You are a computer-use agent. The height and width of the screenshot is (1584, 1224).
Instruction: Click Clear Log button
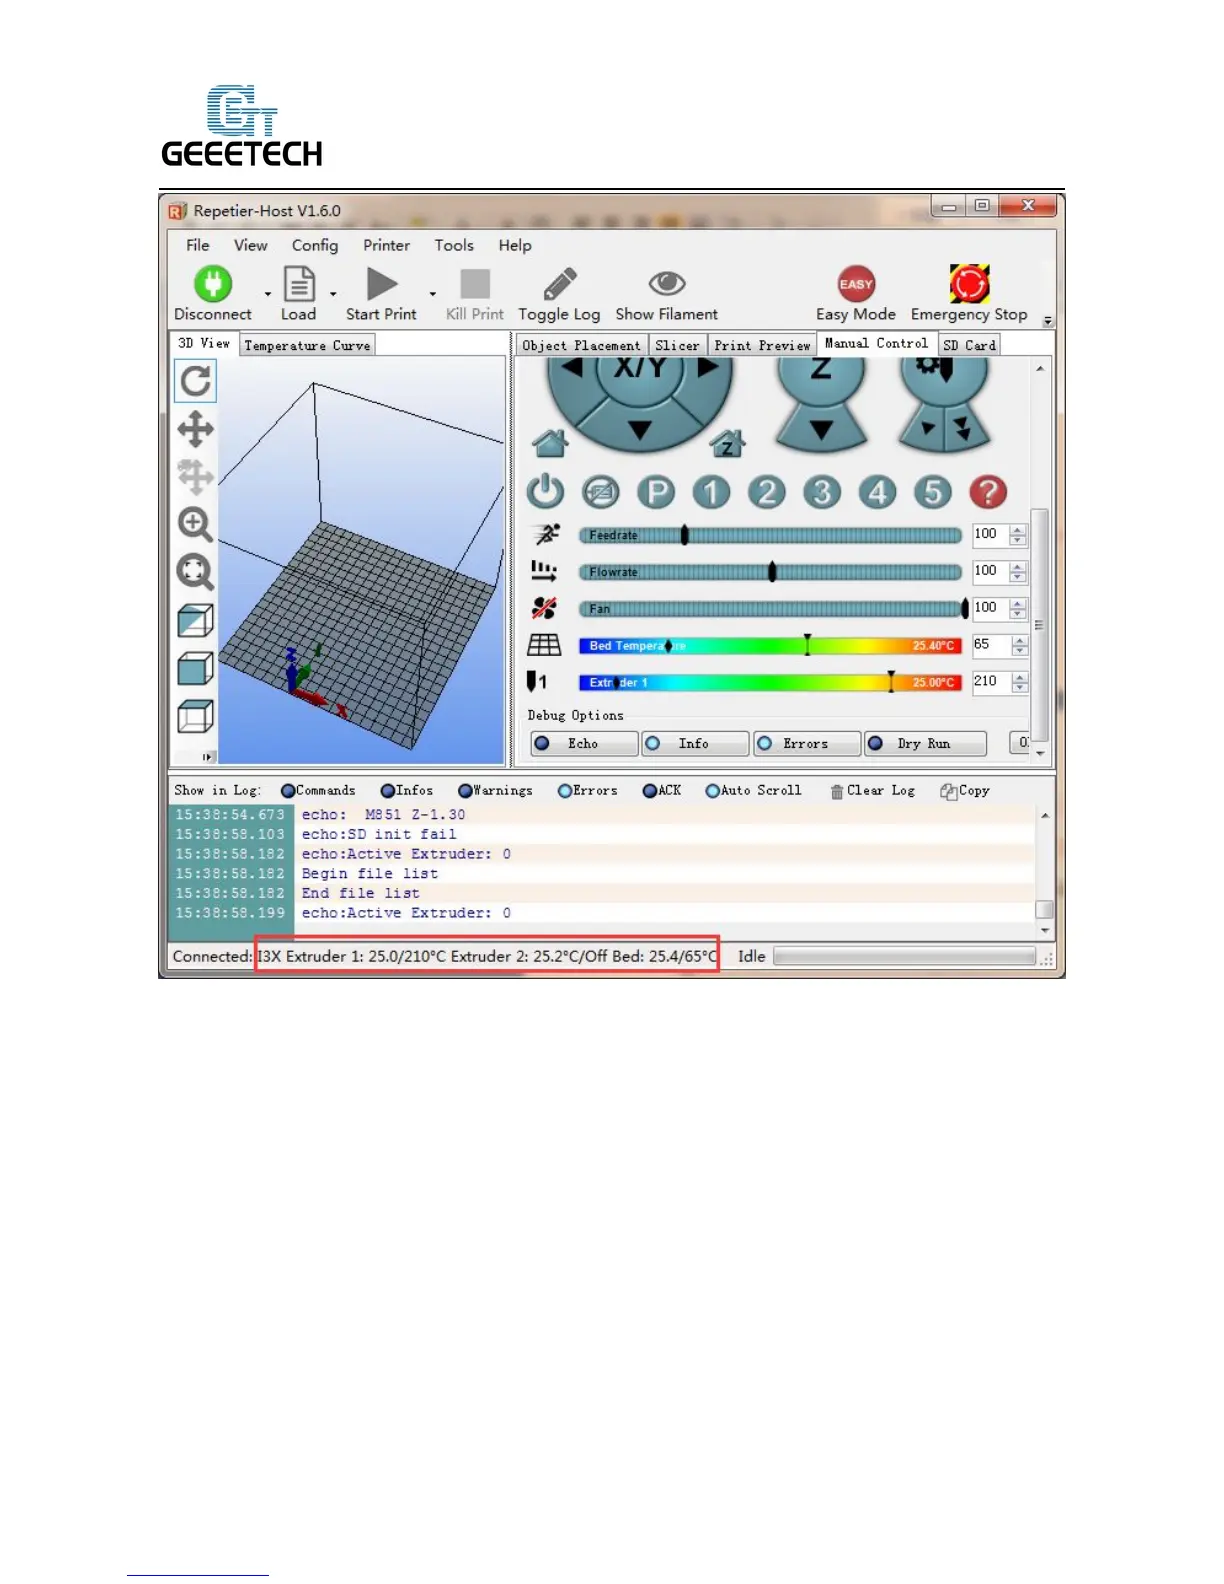coord(873,791)
